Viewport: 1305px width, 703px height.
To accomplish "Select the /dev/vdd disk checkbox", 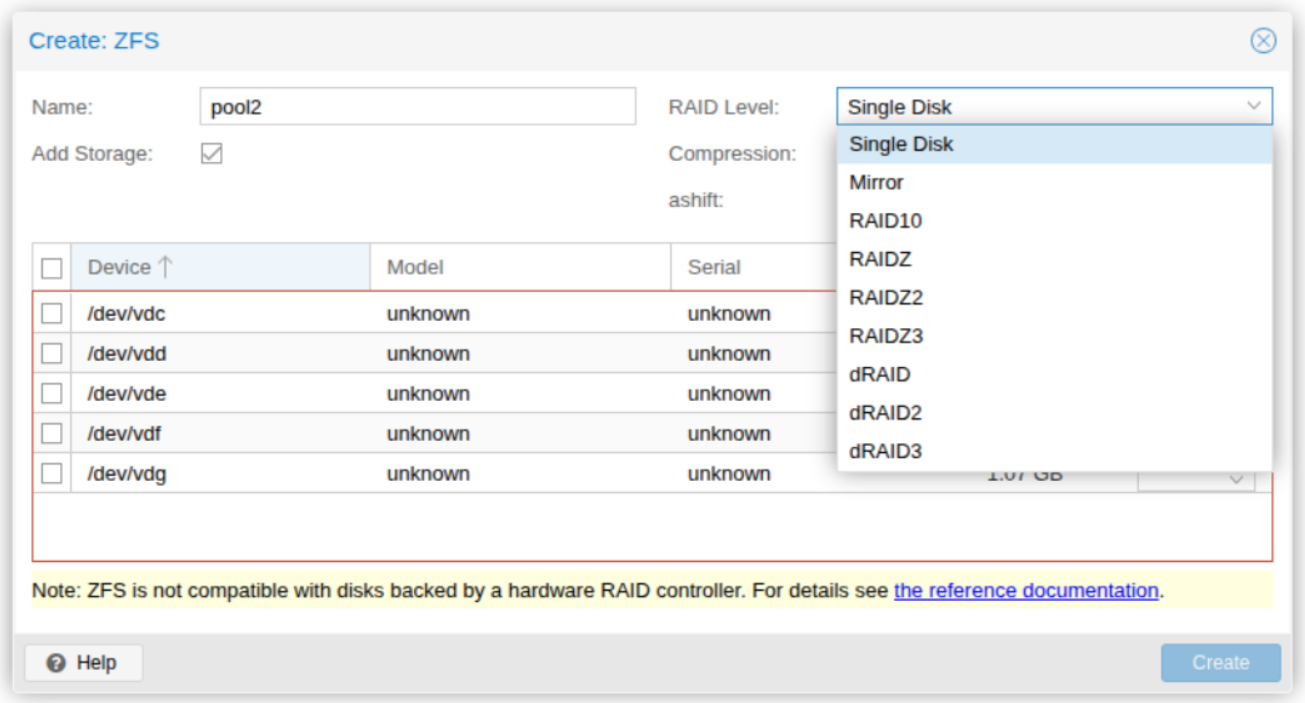I will [x=52, y=354].
